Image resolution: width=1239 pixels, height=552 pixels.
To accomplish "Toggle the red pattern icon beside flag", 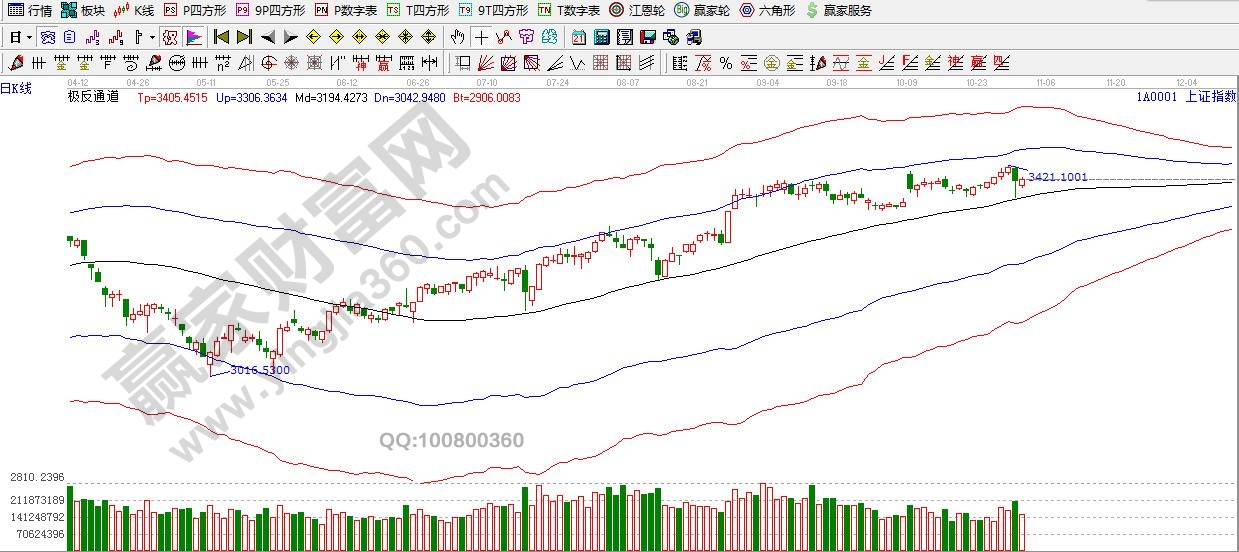I will click(169, 38).
